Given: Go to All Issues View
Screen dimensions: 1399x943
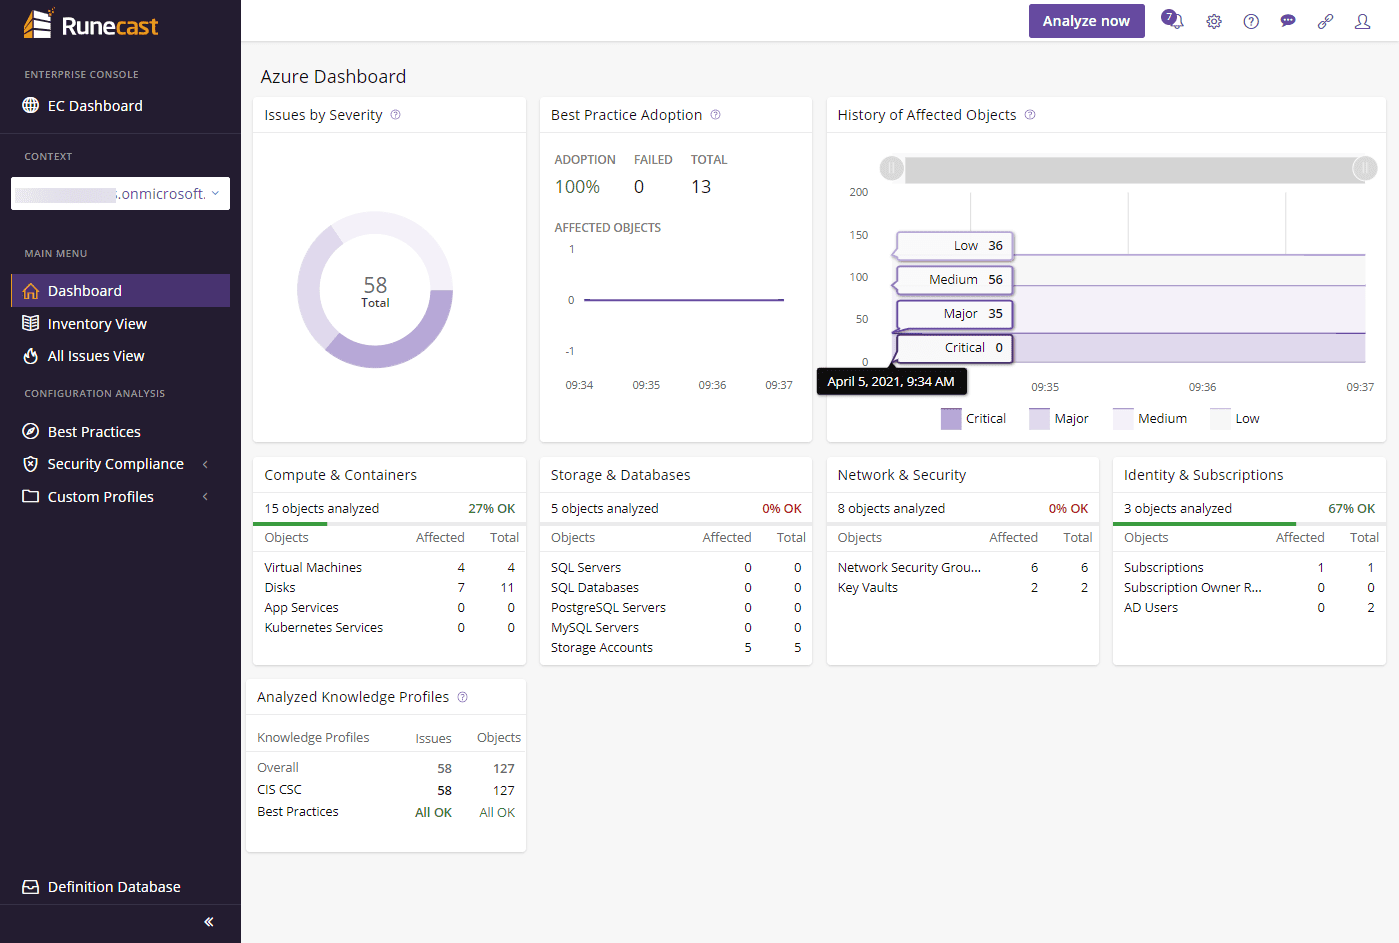Looking at the screenshot, I should tap(96, 356).
